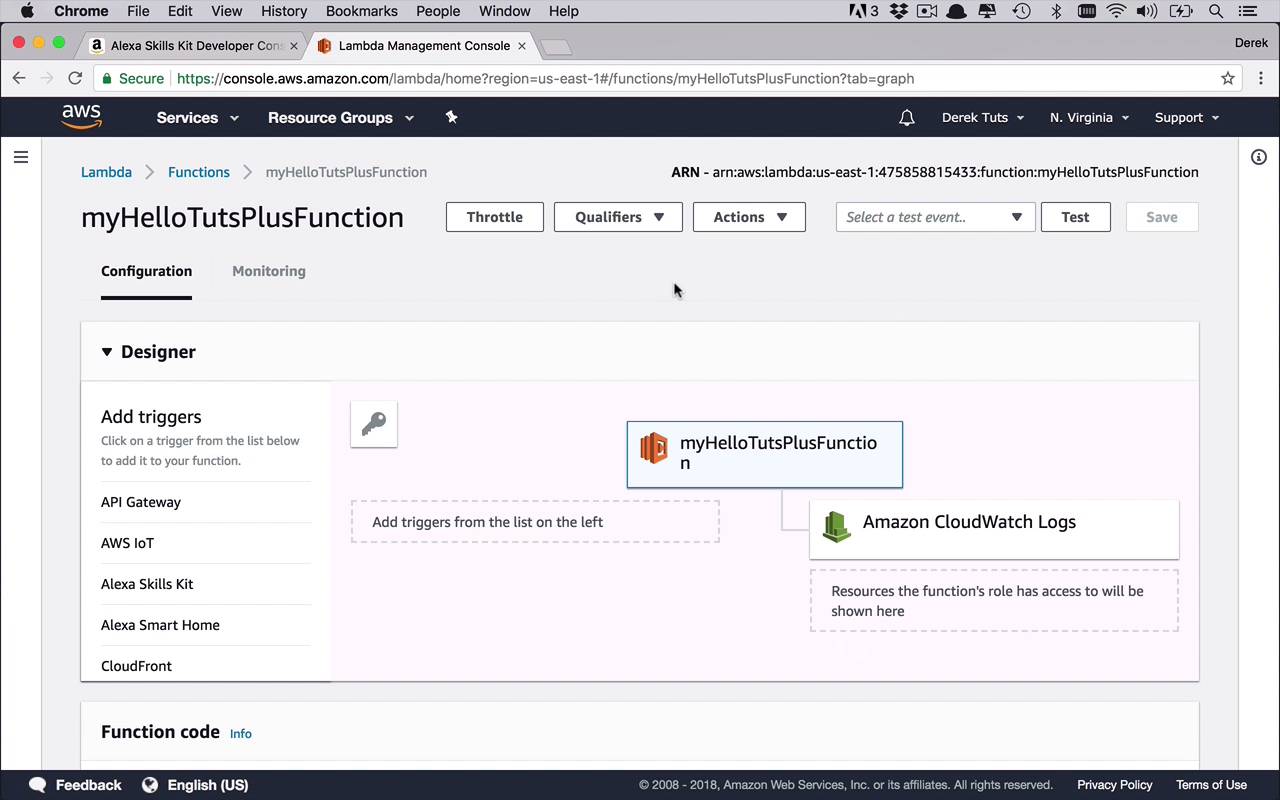Click the Wi-Fi icon in the menu bar
1280x800 pixels.
pos(1116,11)
